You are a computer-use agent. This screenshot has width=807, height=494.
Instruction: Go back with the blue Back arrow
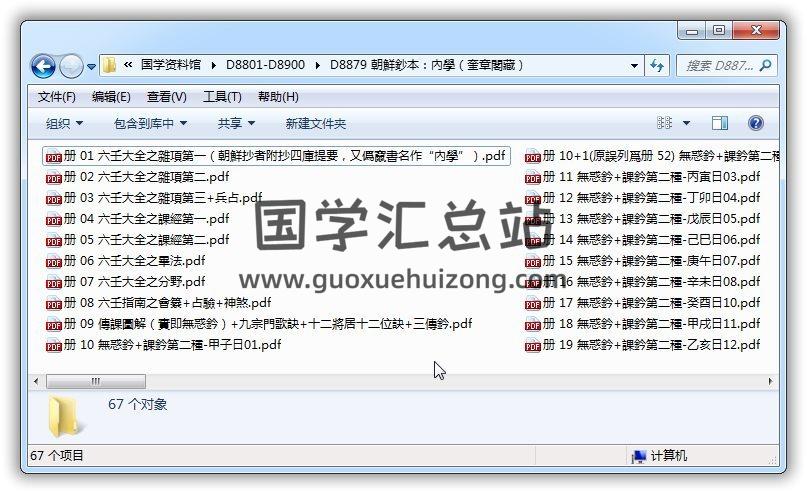click(43, 66)
